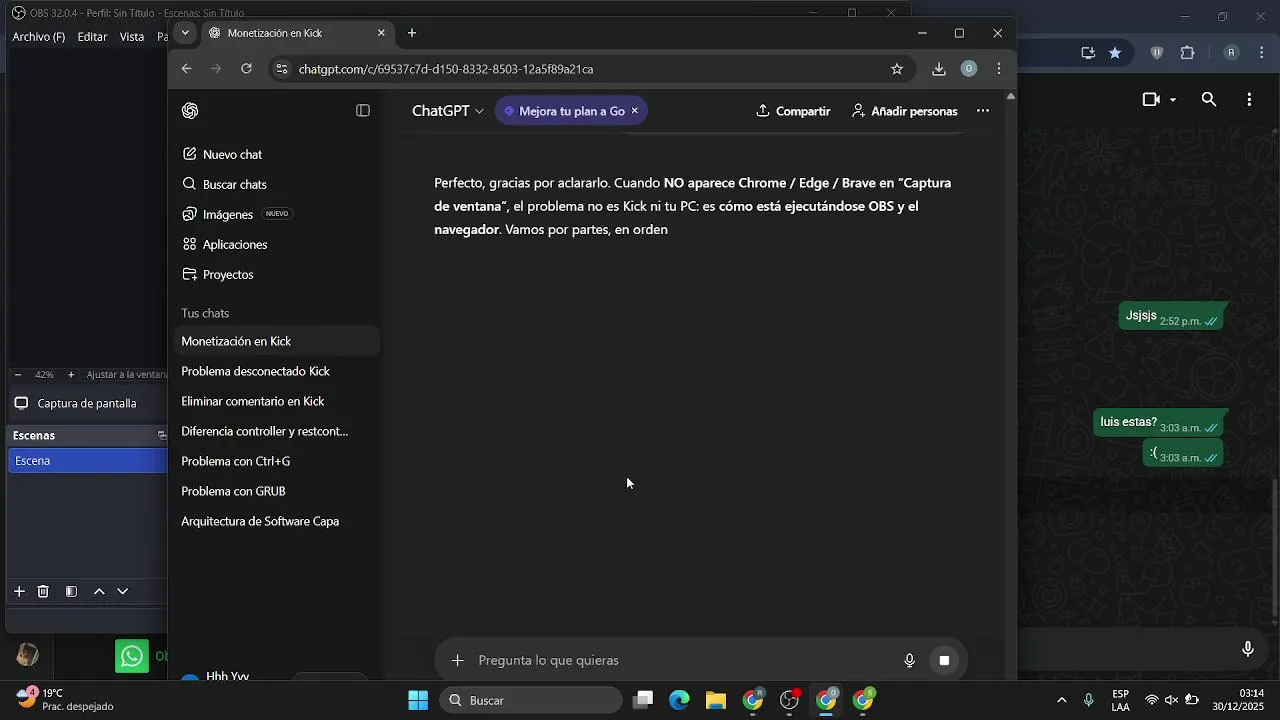Open the Arquitectura de Software Capa chat
Viewport: 1280px width, 720px height.
pos(277,521)
